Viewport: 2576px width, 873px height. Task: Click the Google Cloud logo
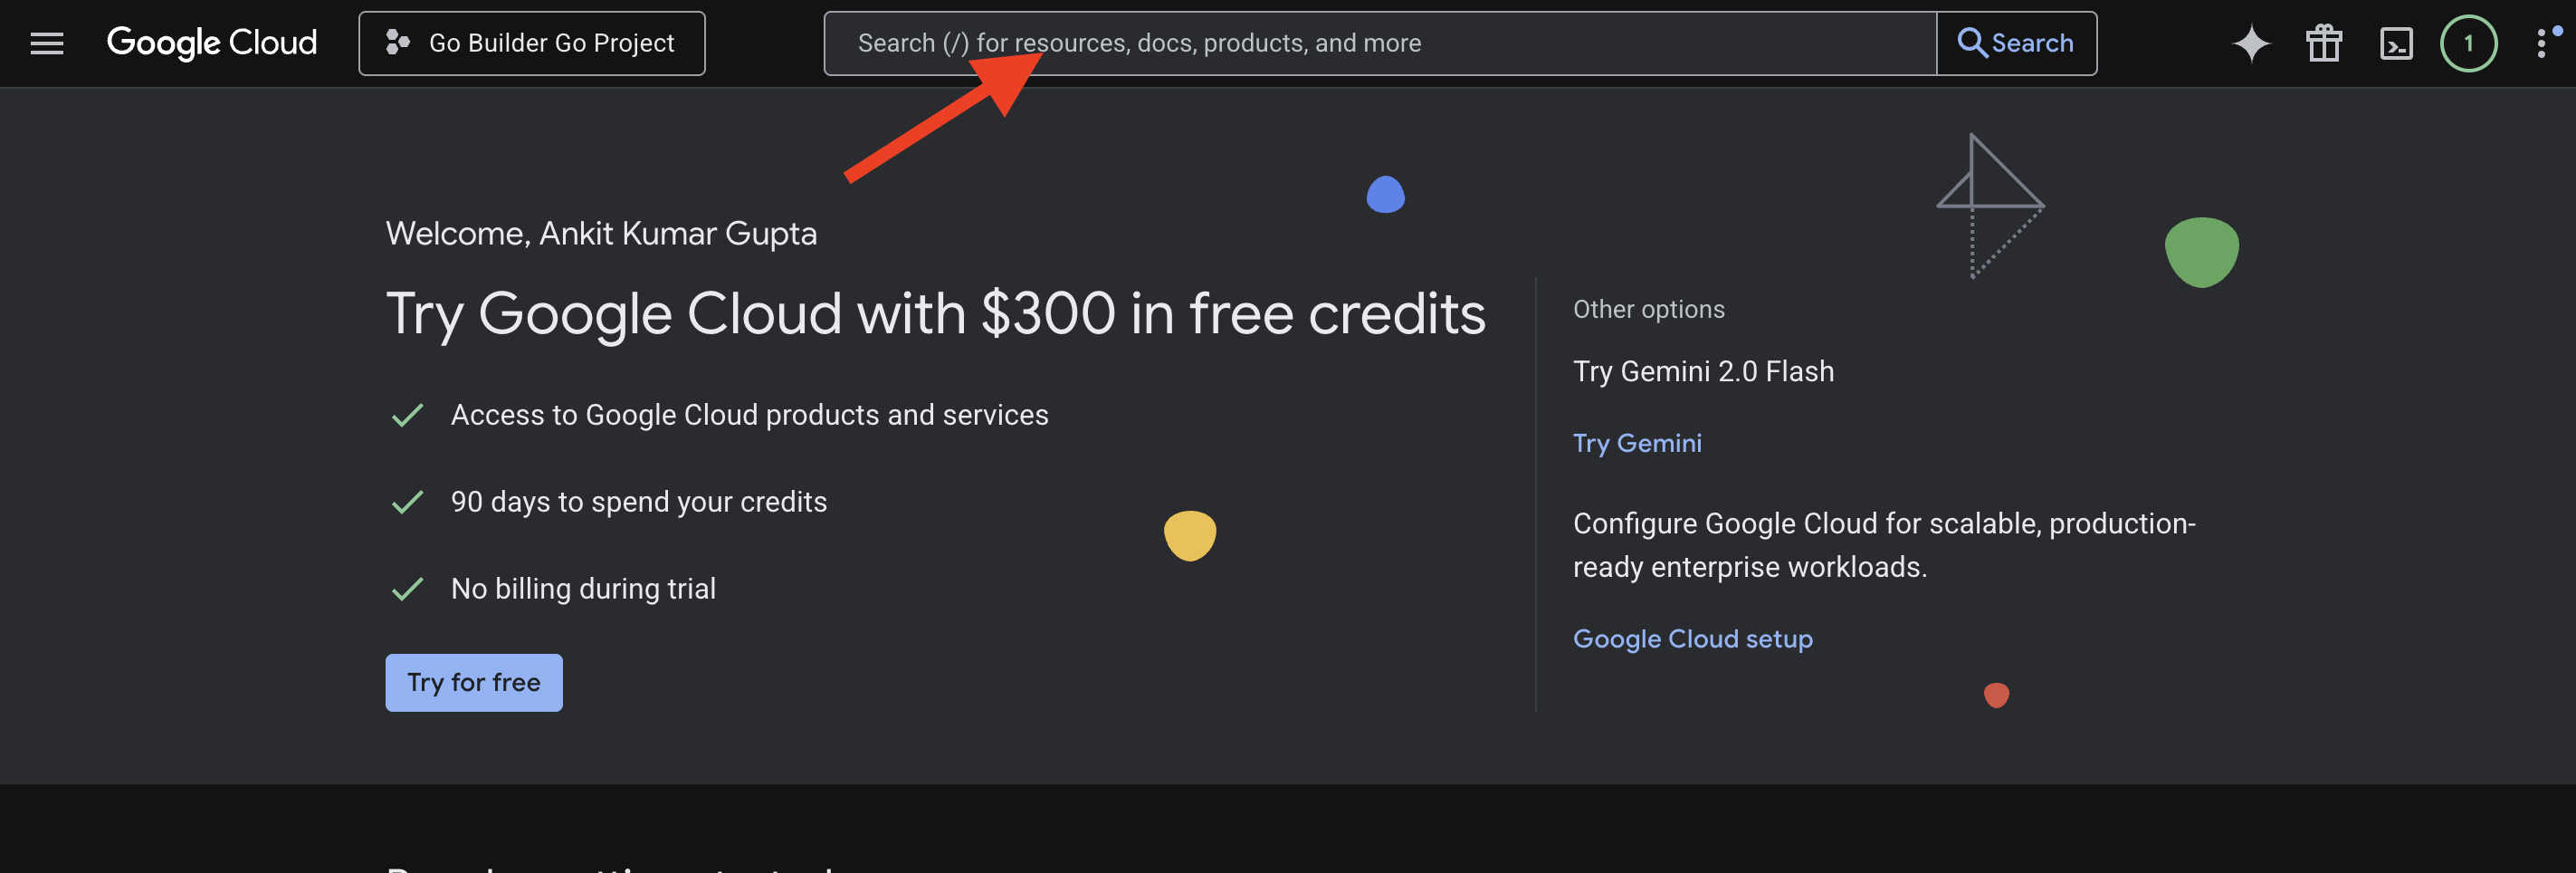tap(212, 43)
